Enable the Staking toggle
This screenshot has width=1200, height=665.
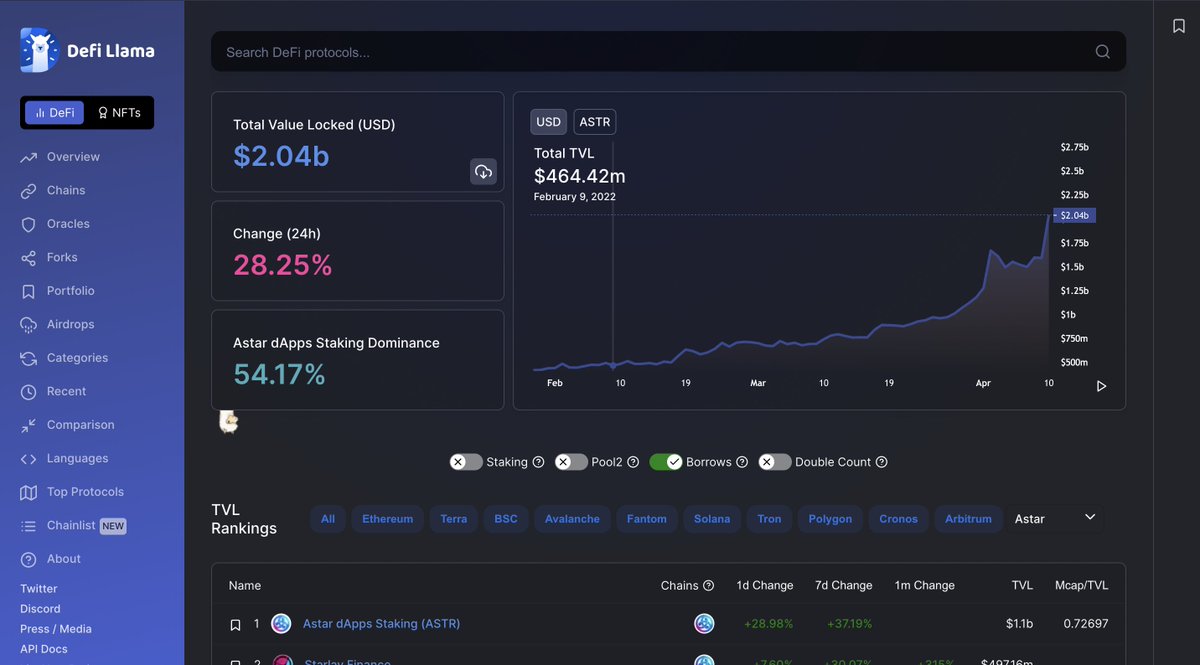pyautogui.click(x=465, y=462)
